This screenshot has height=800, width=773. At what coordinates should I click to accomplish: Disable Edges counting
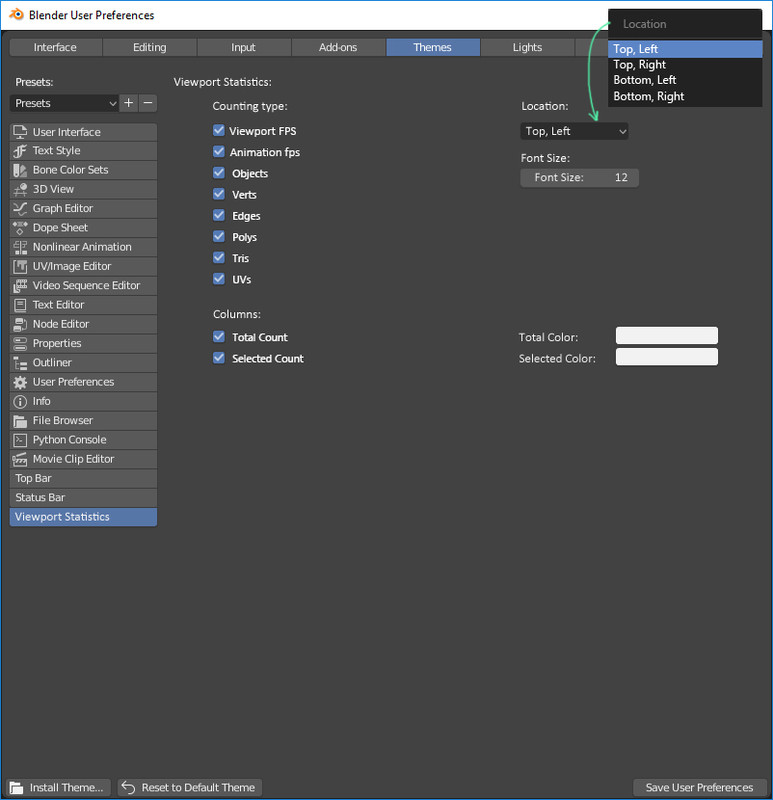click(219, 215)
